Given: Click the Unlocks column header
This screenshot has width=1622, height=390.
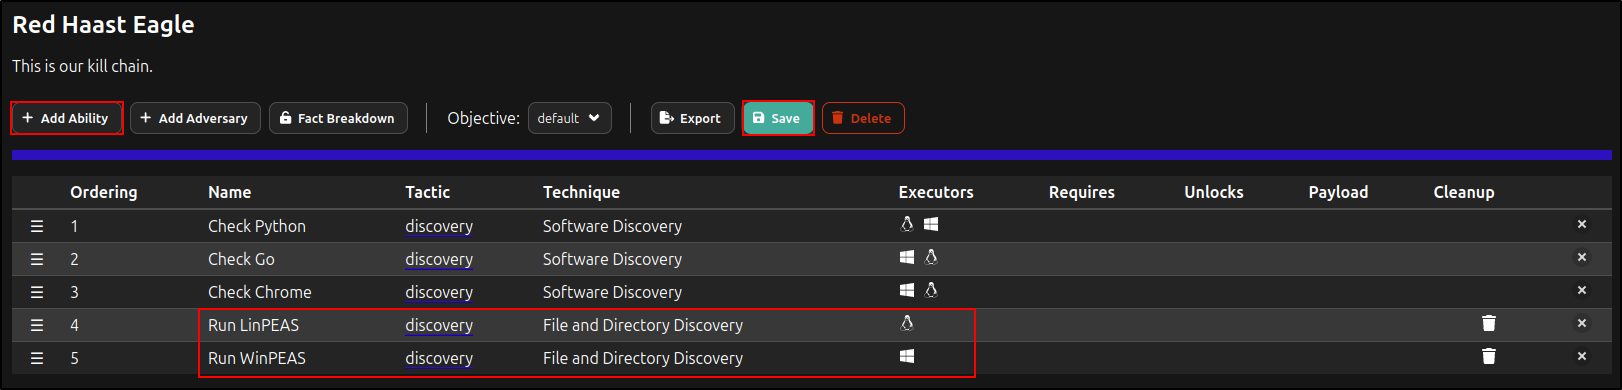Looking at the screenshot, I should point(1214,192).
